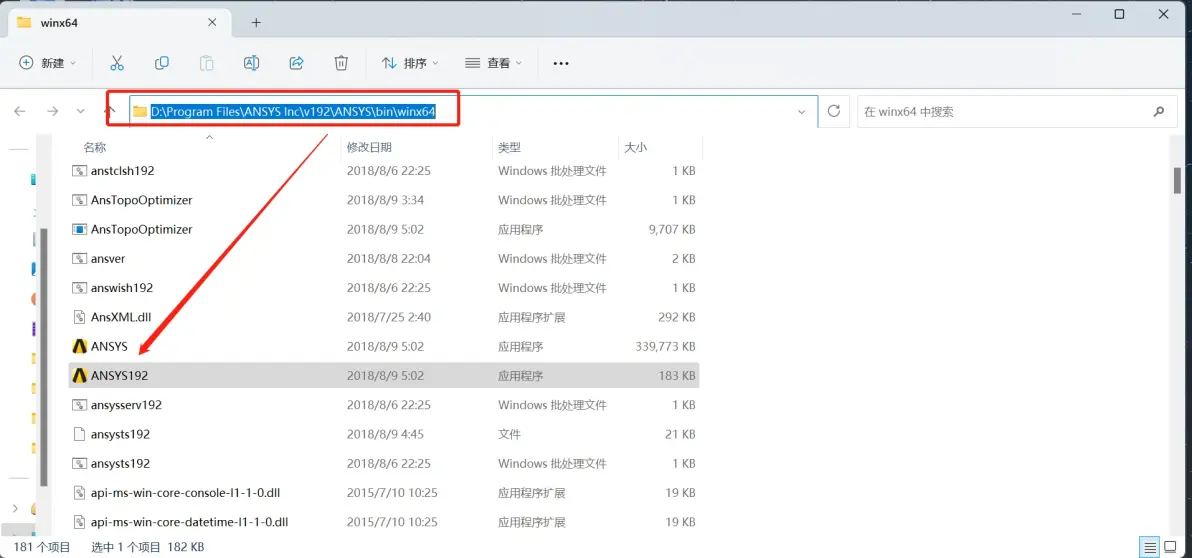
Task: Click the AnsXML.dll file icon
Action: [x=80, y=317]
